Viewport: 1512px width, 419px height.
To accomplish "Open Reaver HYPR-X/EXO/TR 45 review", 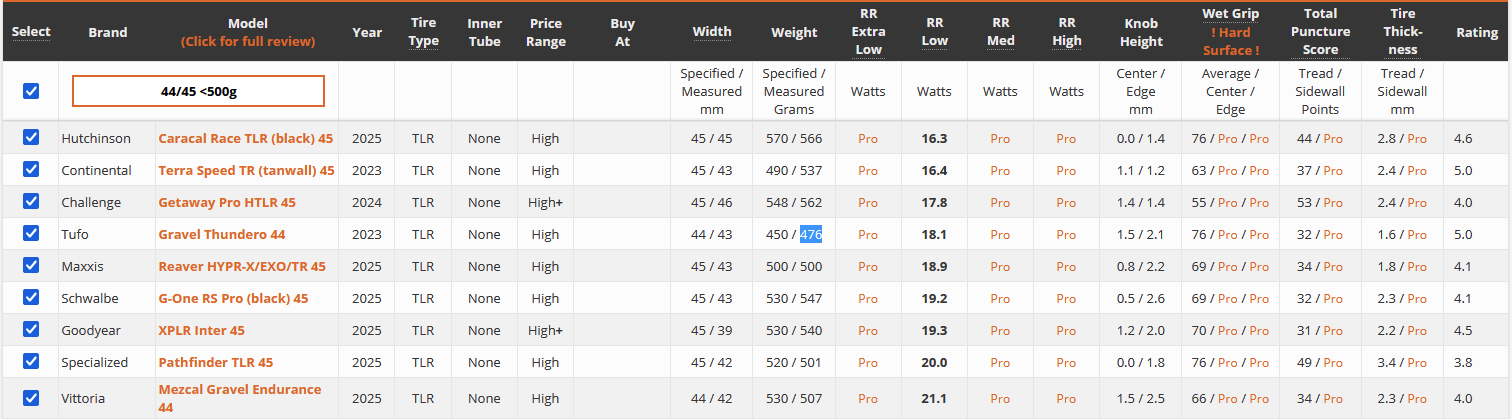I will tap(241, 266).
